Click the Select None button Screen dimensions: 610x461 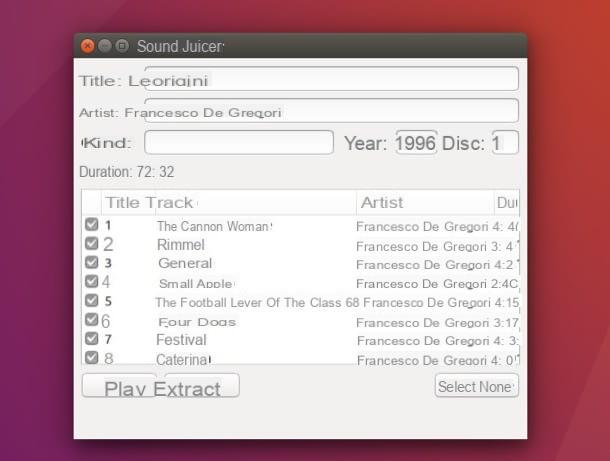pos(477,386)
